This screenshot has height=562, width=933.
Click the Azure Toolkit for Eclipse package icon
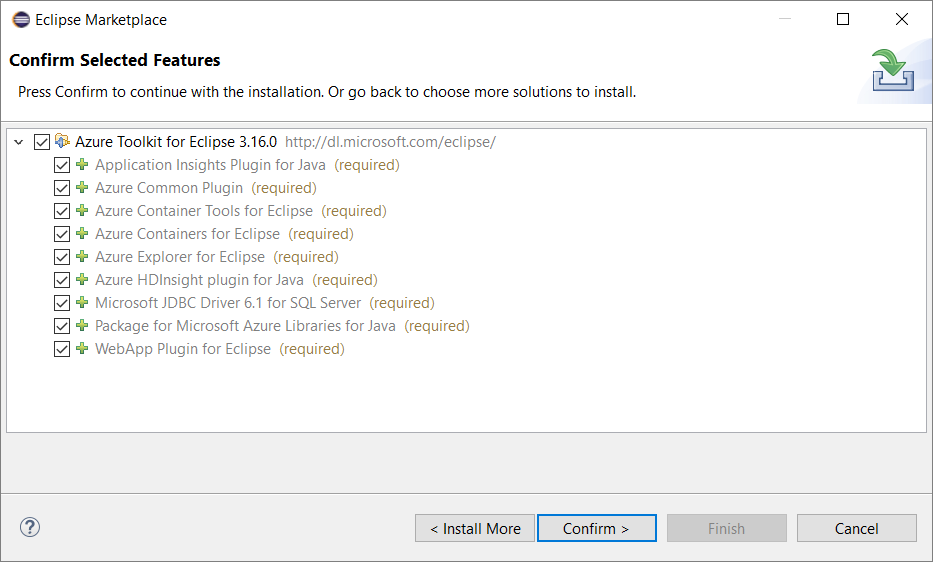coord(62,141)
